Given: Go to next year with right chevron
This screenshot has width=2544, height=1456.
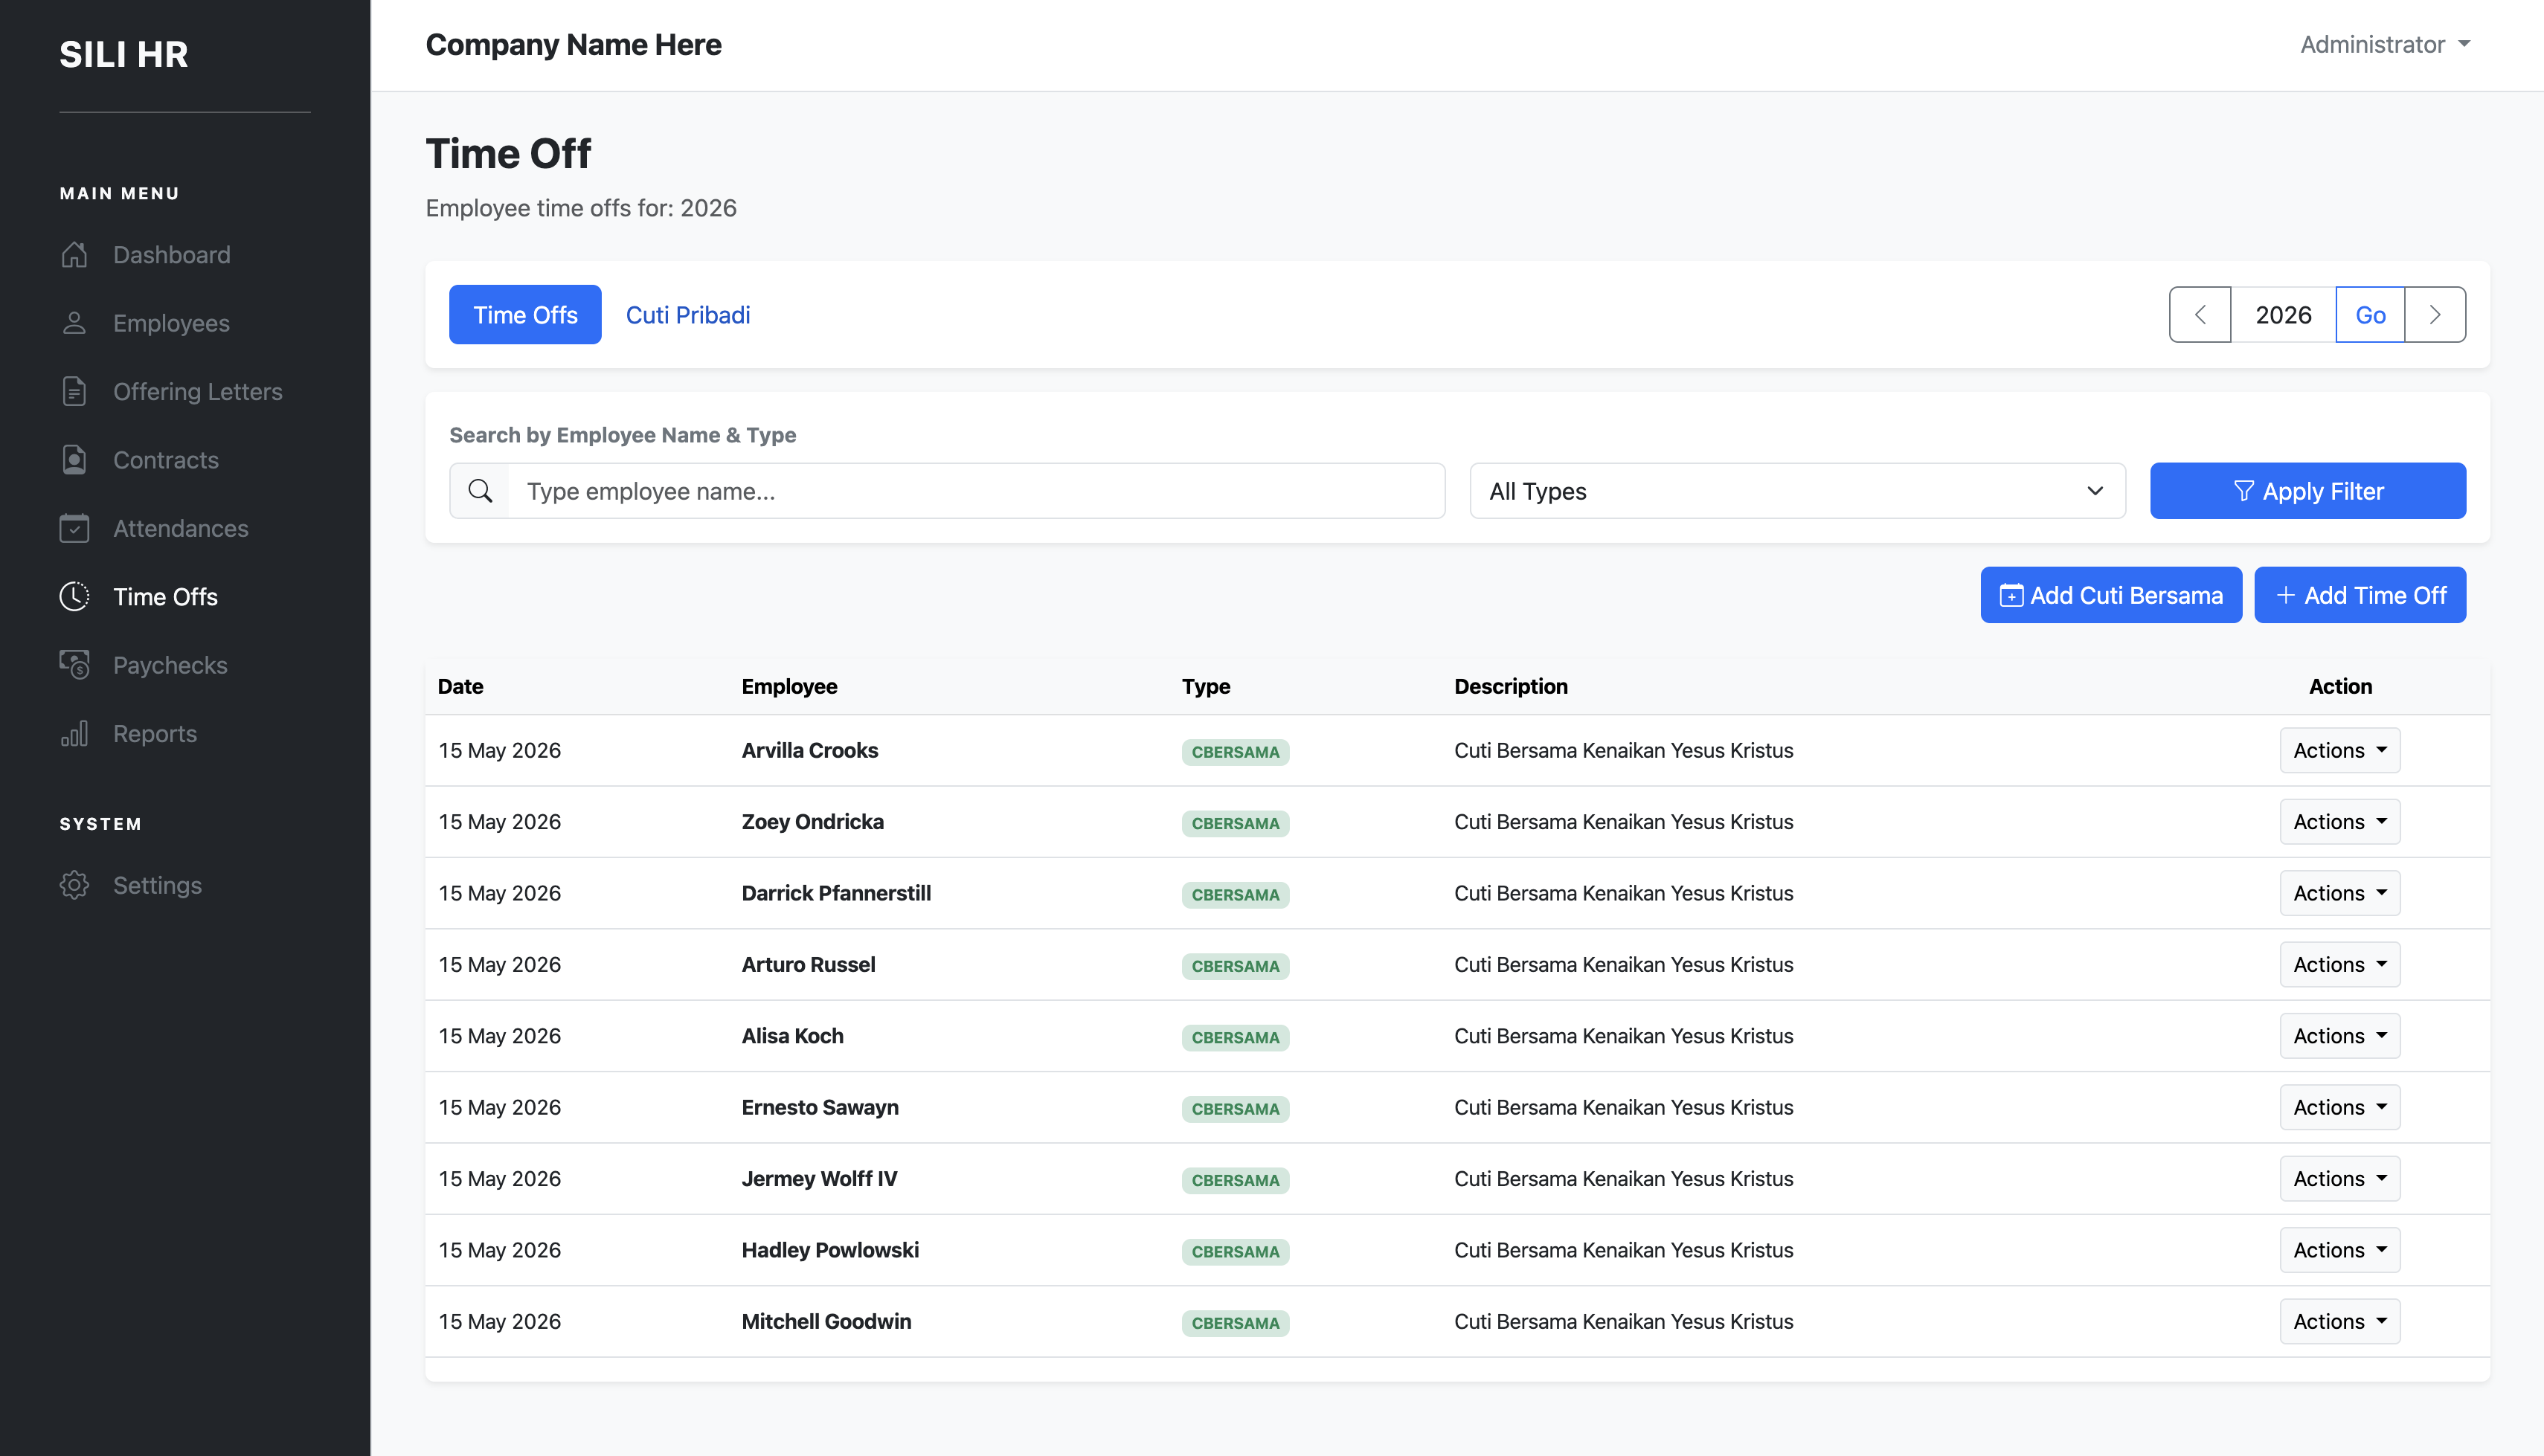Looking at the screenshot, I should click(2435, 315).
